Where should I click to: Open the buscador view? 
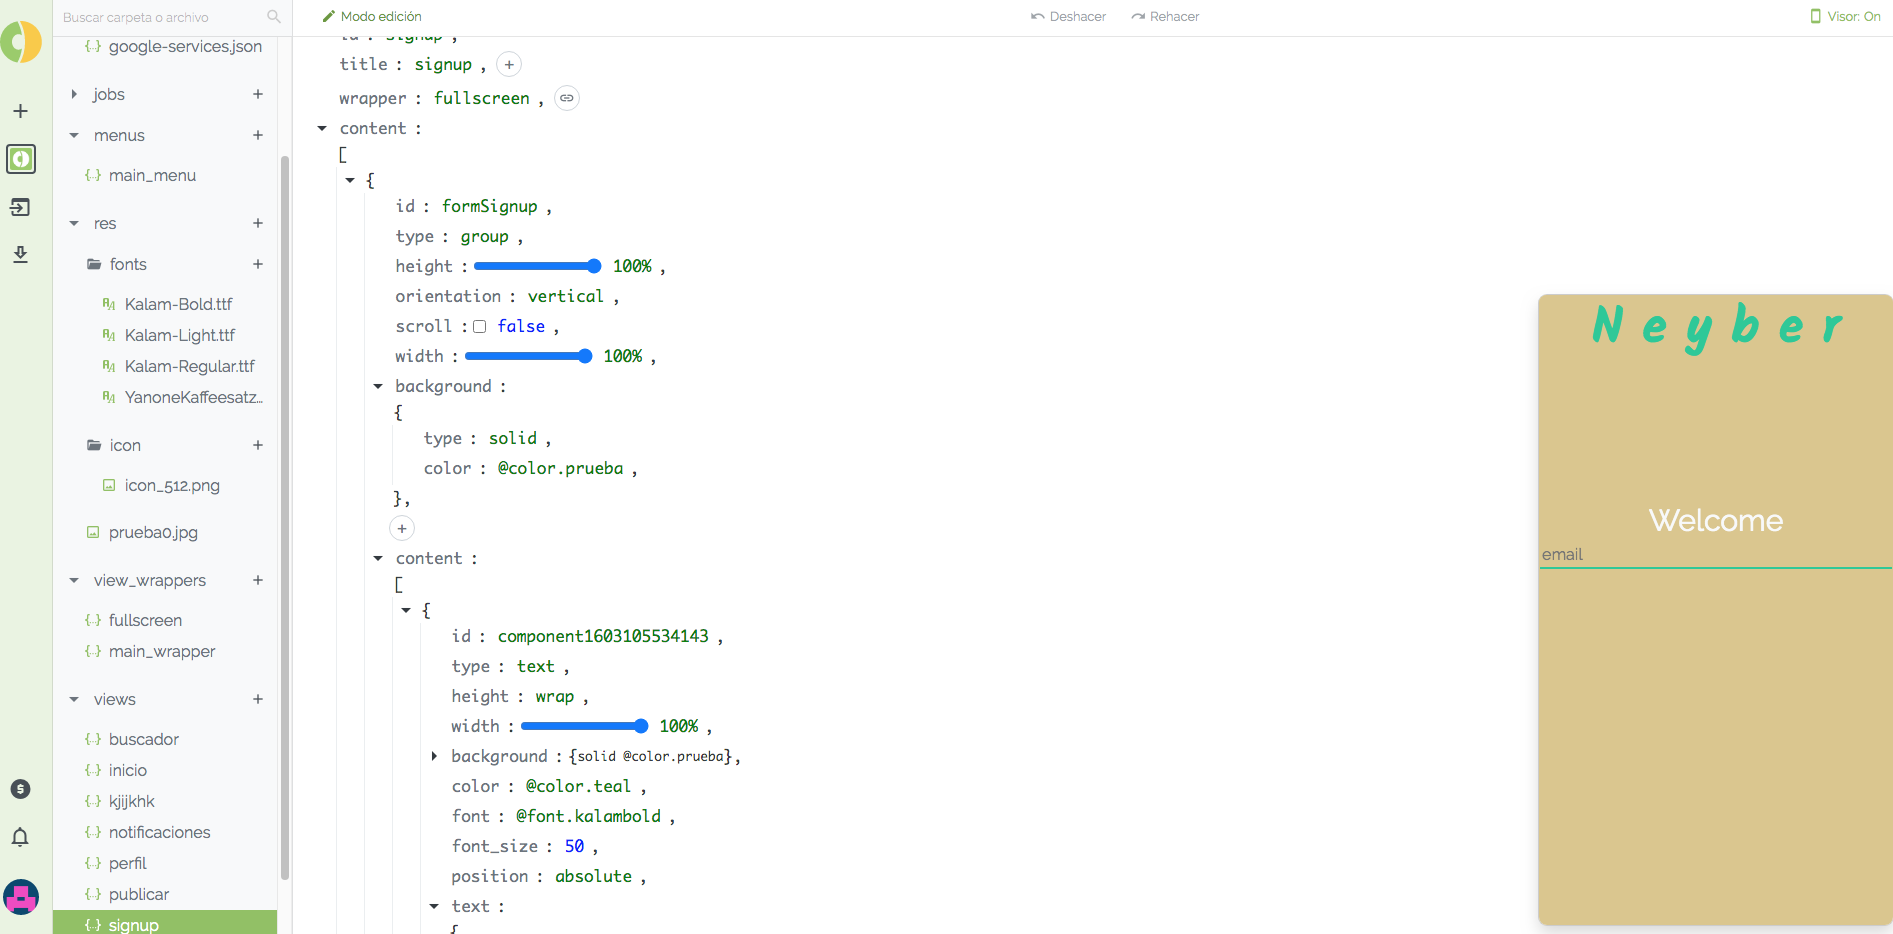[x=144, y=739]
